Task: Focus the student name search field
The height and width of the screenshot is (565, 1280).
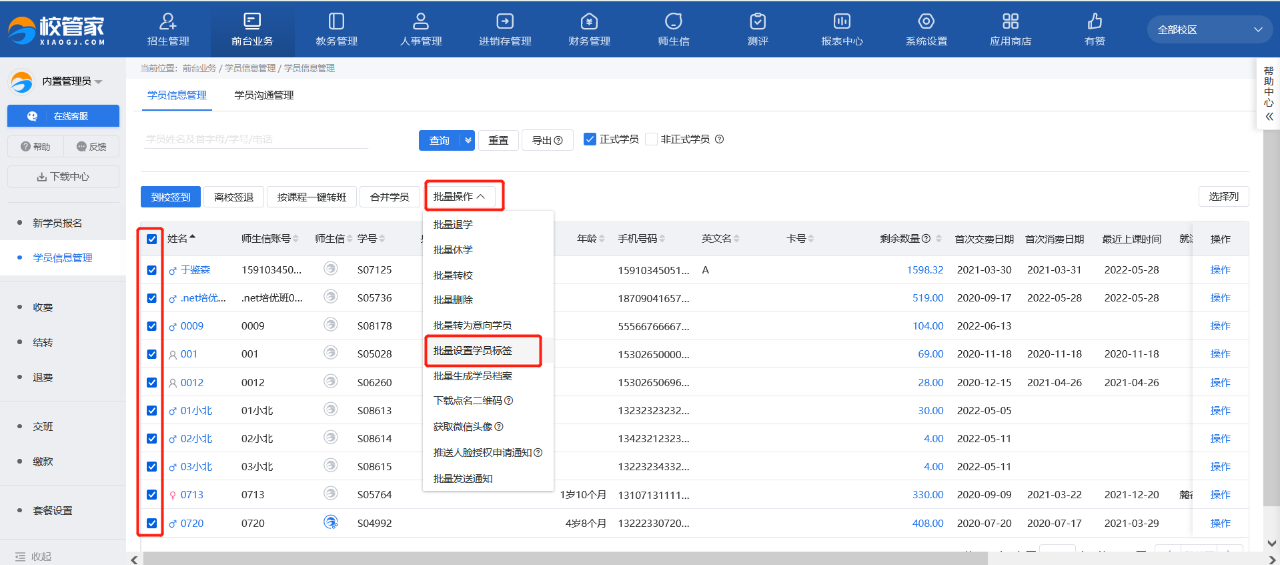Action: click(x=255, y=139)
